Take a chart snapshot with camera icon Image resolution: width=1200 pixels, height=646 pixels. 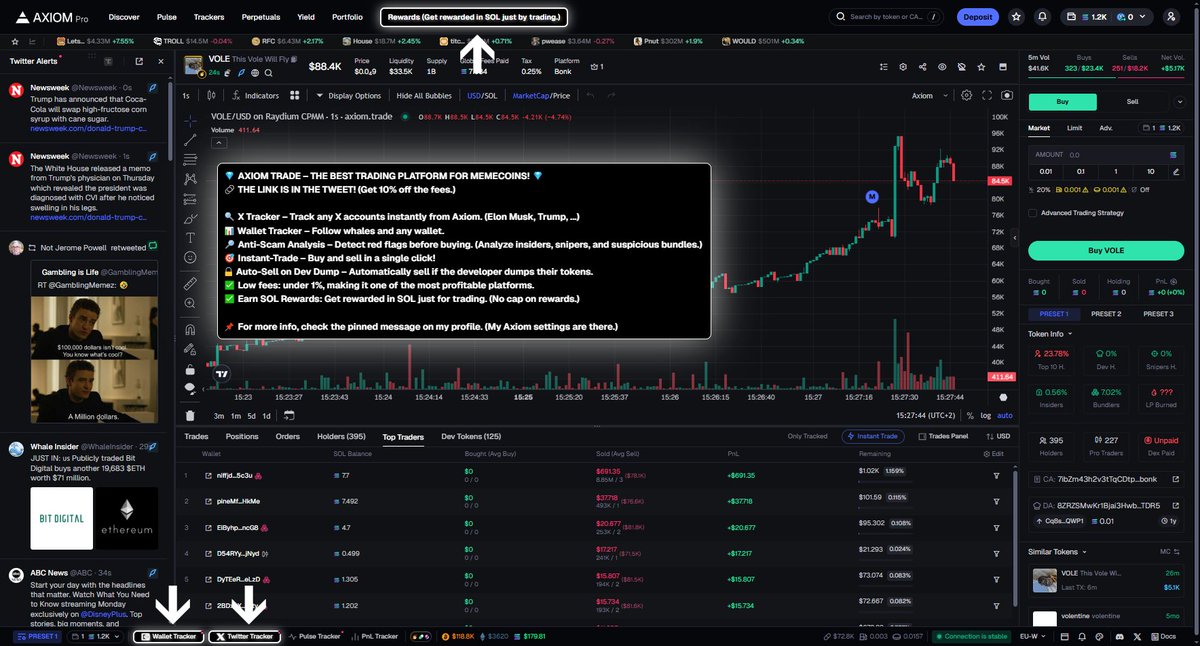(x=1007, y=95)
